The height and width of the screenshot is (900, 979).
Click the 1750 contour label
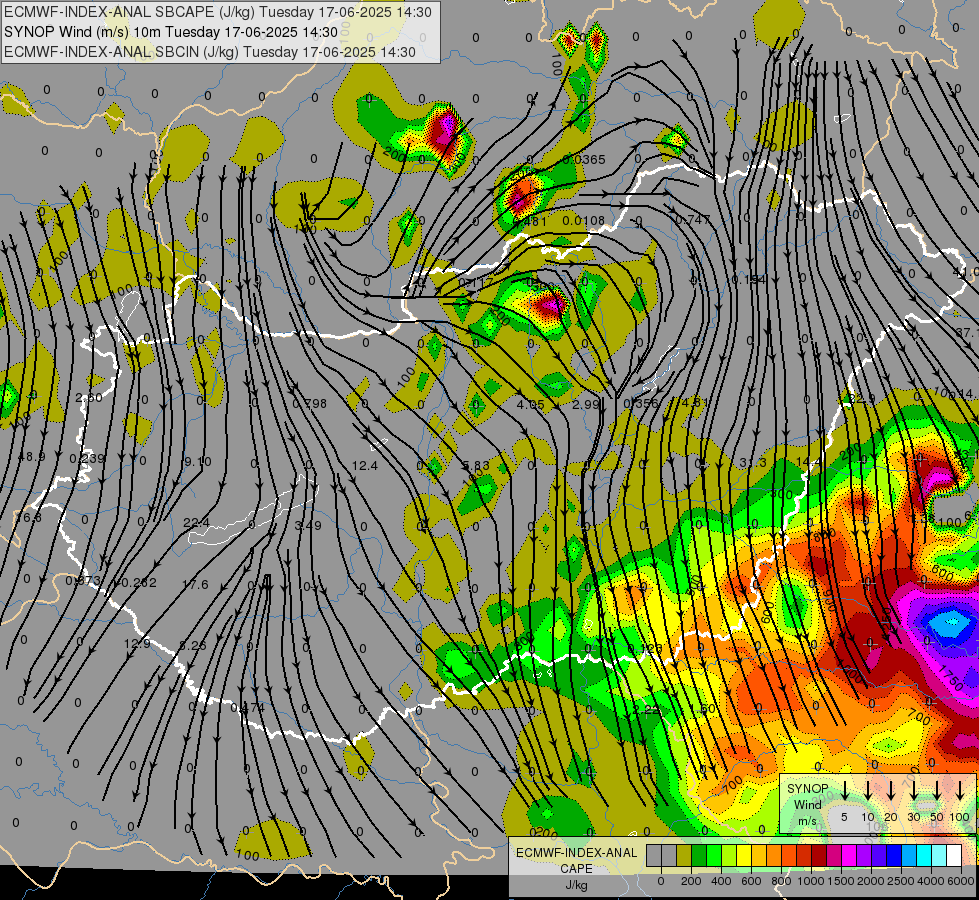click(x=950, y=680)
